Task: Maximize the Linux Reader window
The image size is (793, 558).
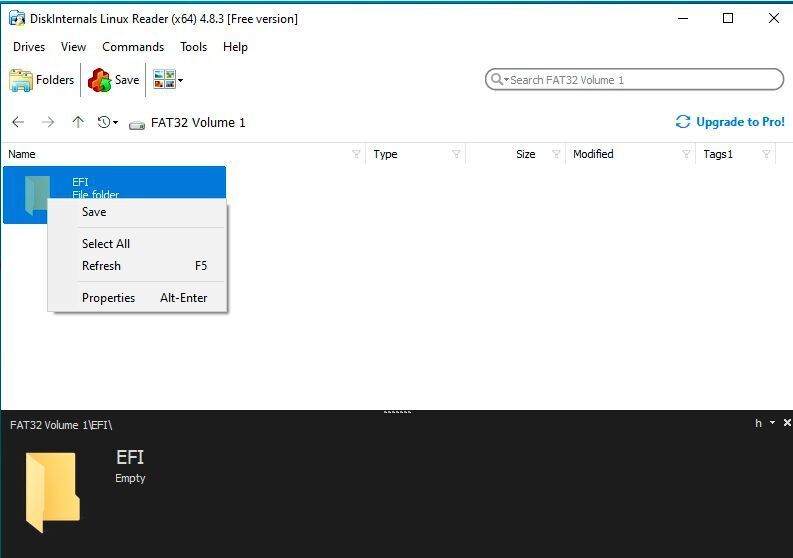Action: [728, 19]
